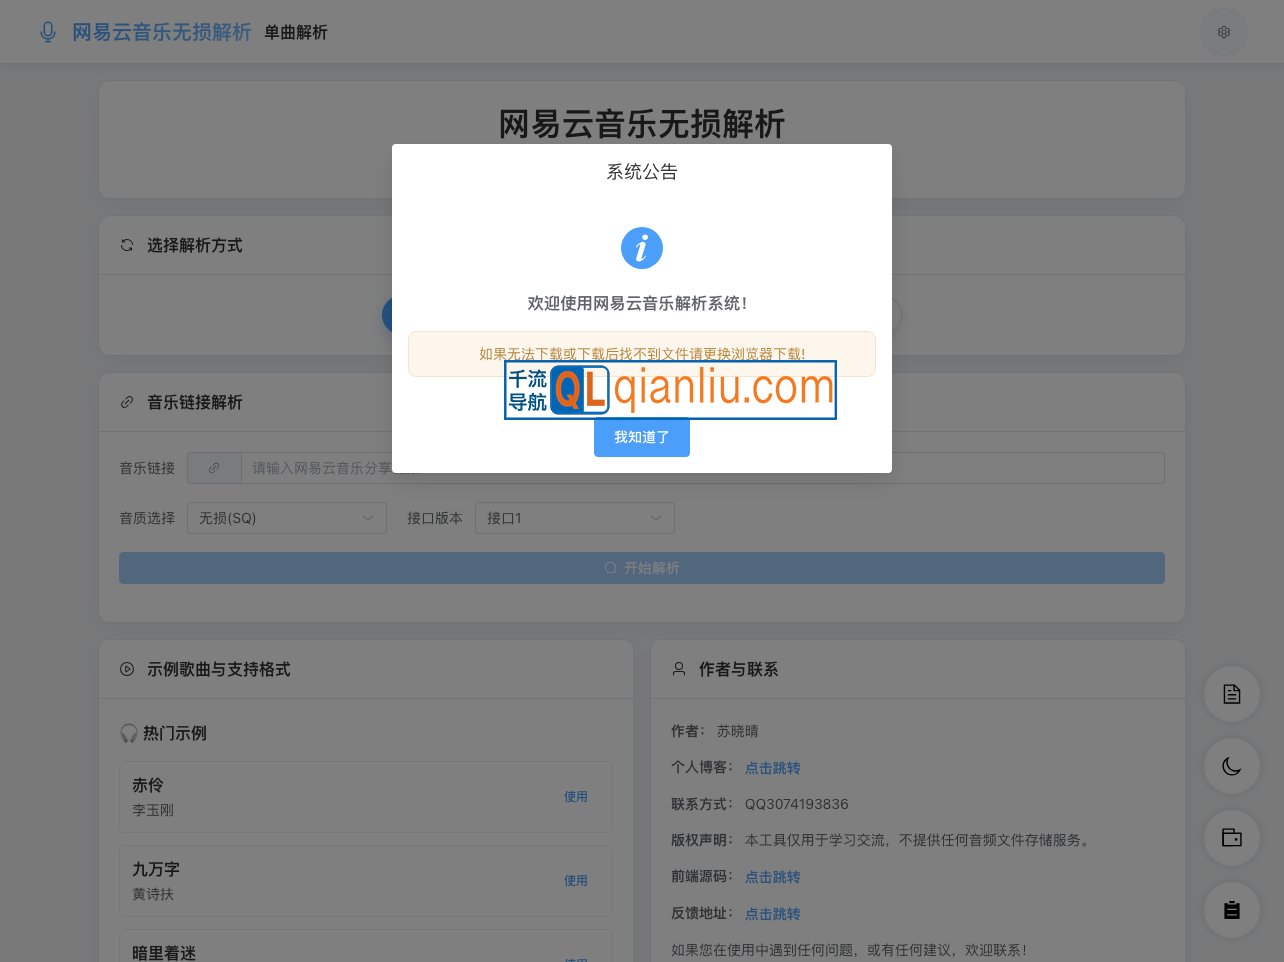Click 使用 next to the song 赤伶
Screen dimensions: 1284x962
tap(576, 797)
